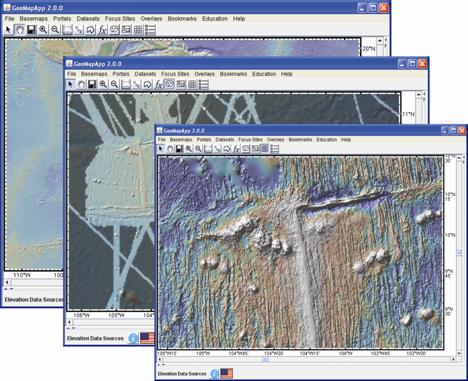
Task: Open Basemaps menu in back window
Action: (x=34, y=19)
